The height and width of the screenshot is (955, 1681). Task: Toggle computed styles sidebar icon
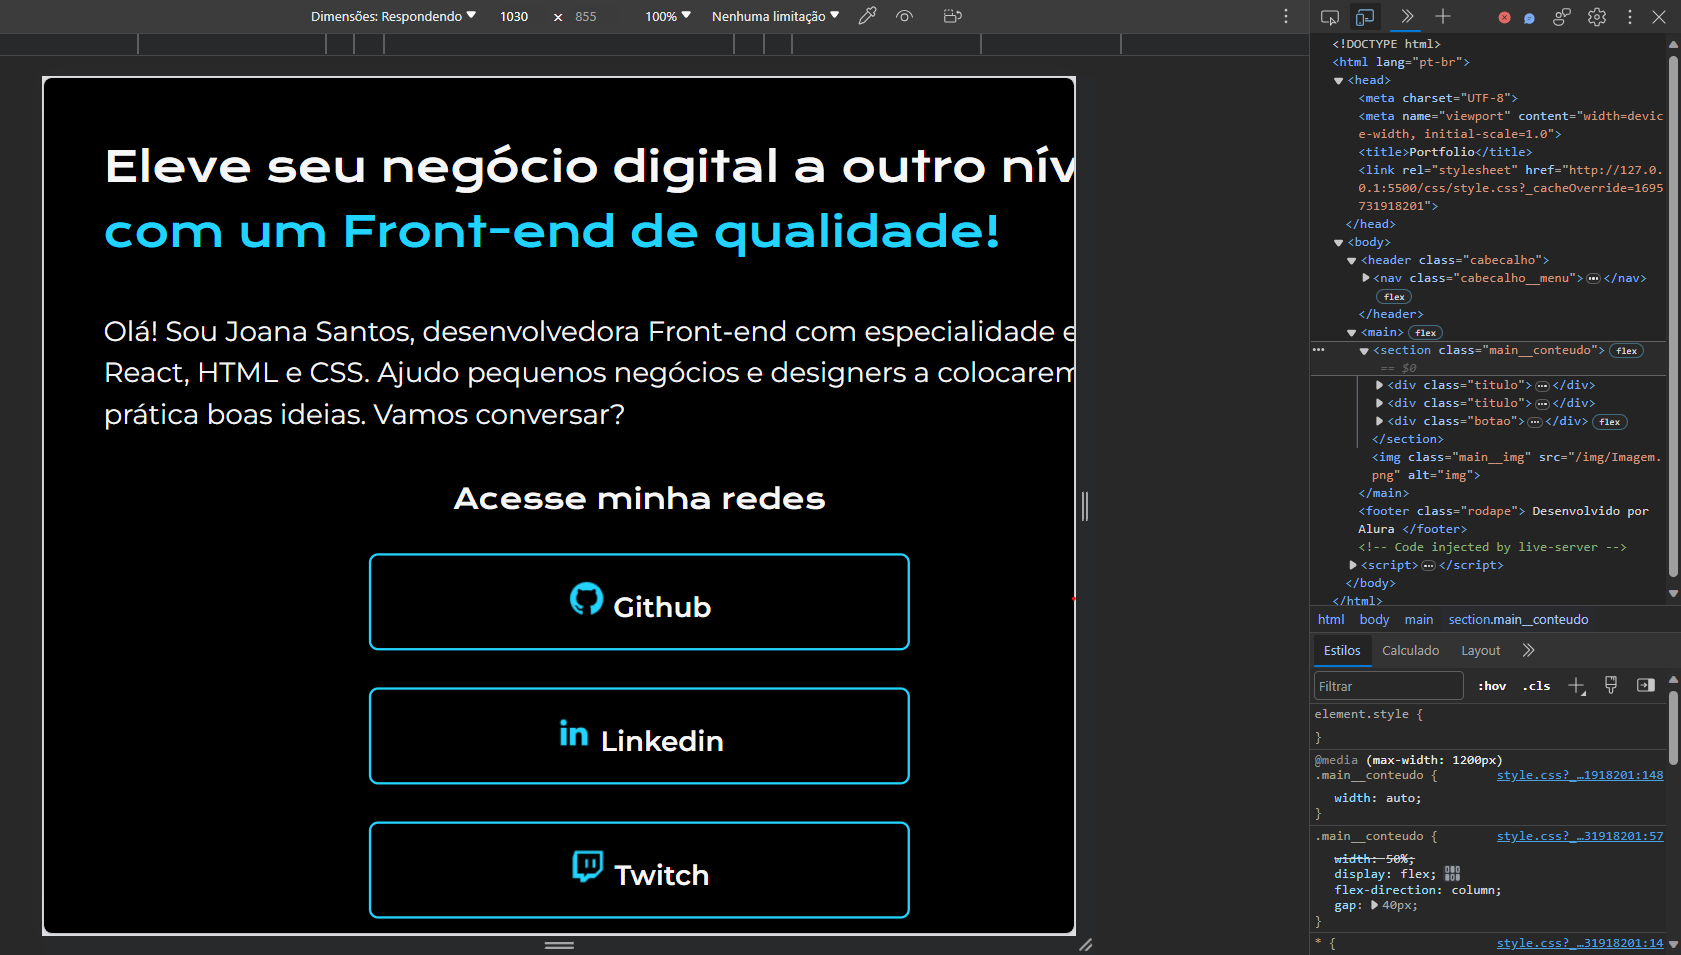click(x=1645, y=685)
